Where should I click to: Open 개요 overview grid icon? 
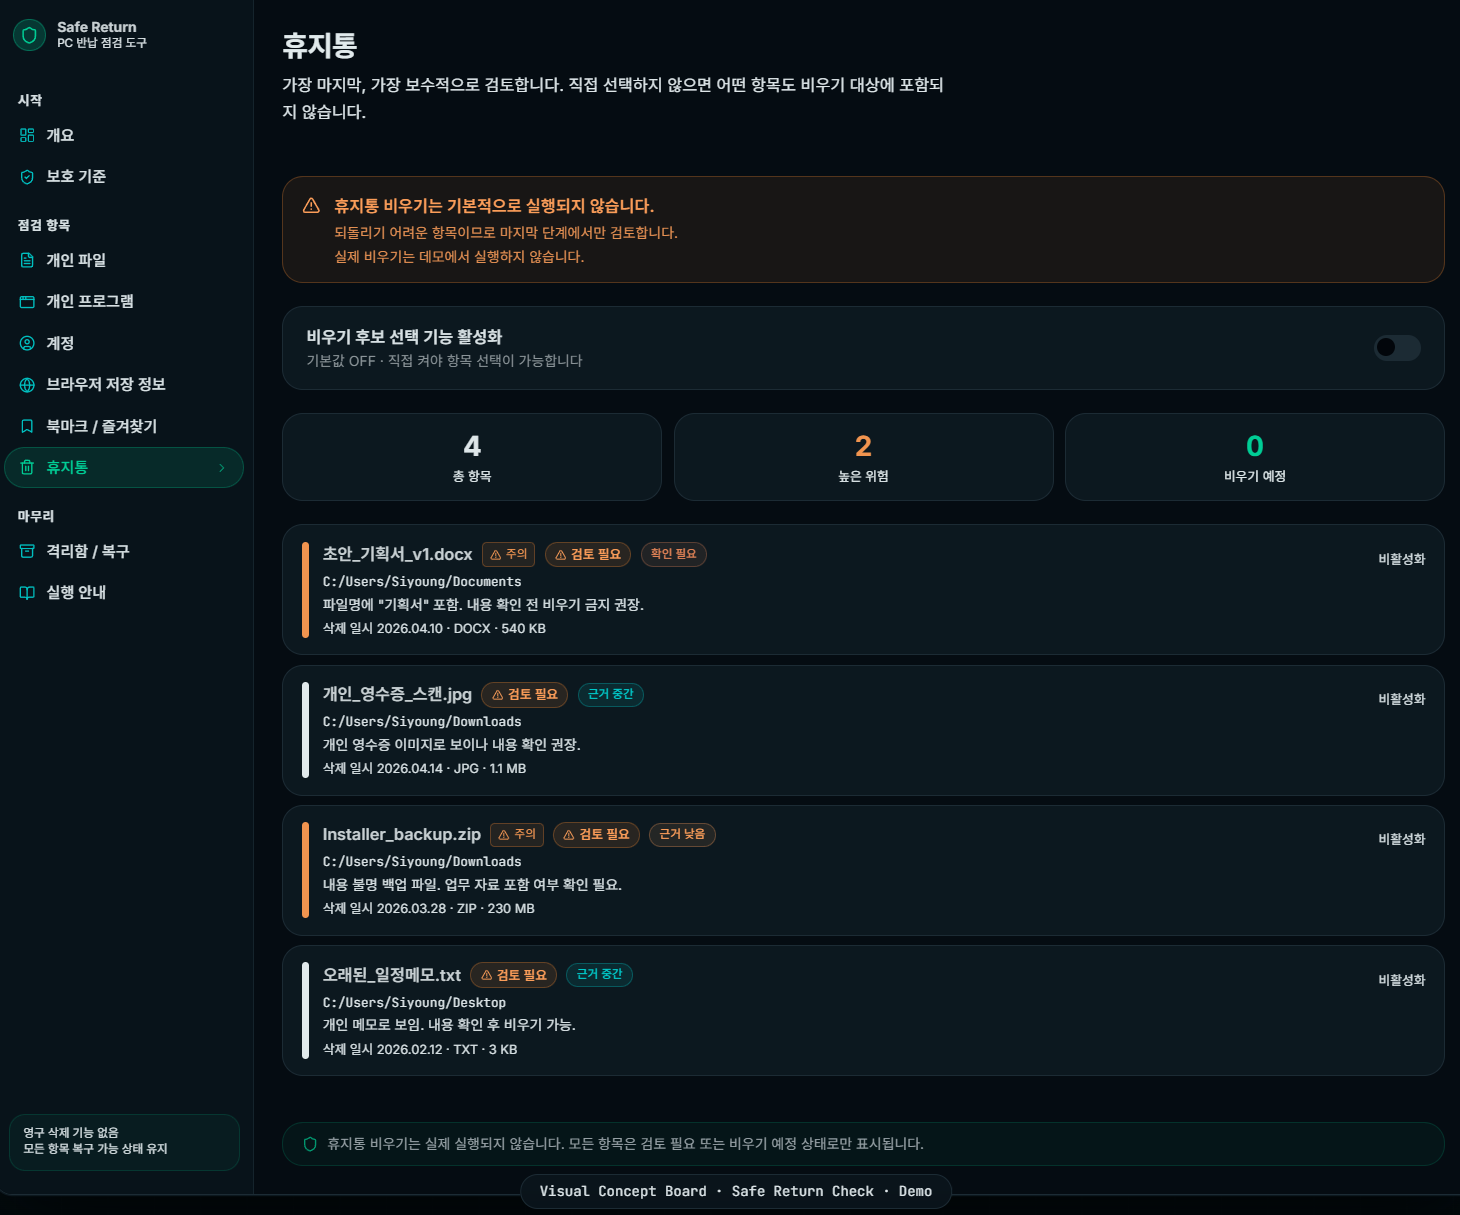click(27, 135)
